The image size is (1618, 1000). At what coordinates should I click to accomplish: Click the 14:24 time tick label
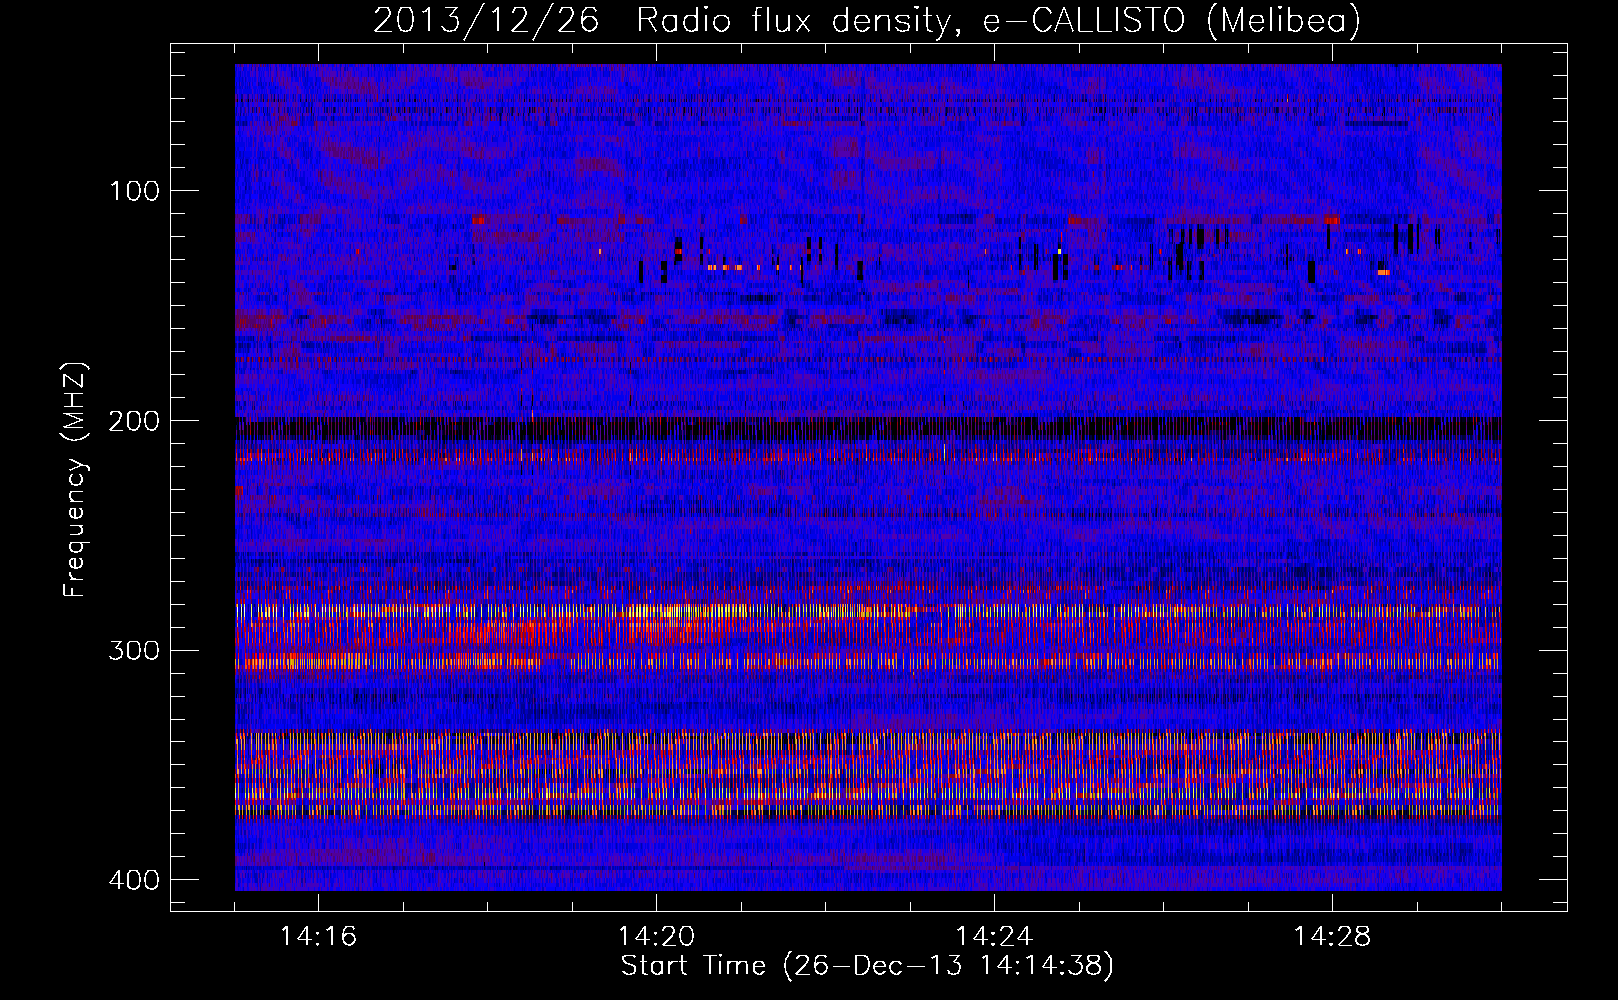[x=994, y=937]
